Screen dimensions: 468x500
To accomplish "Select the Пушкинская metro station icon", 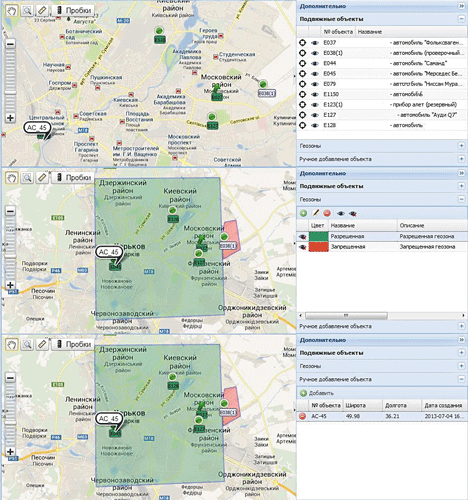I will tap(98, 88).
